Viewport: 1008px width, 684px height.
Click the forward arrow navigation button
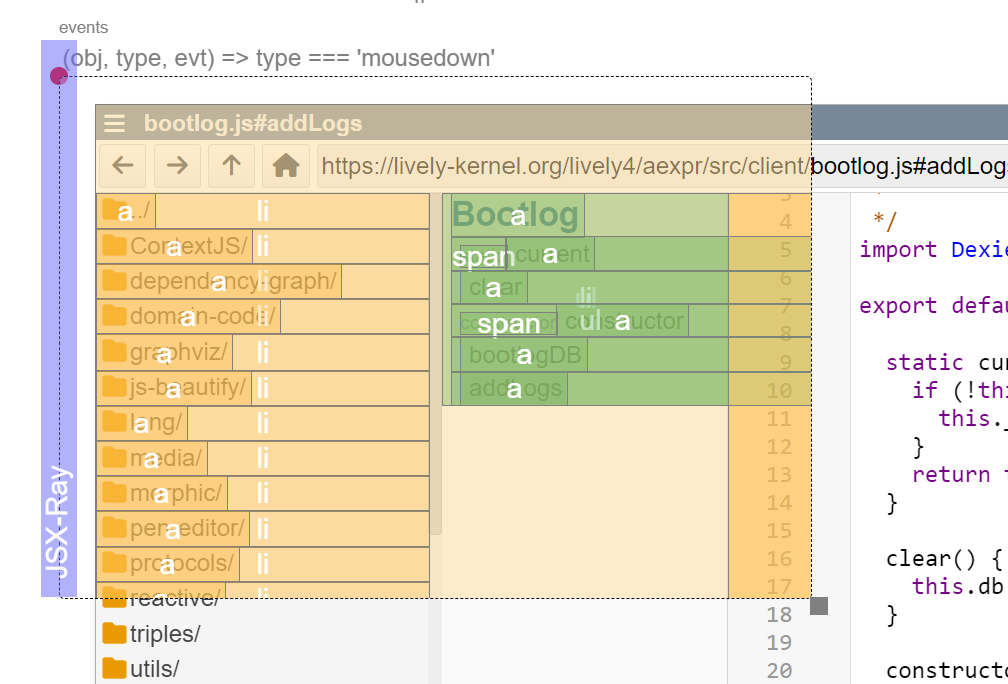177,165
